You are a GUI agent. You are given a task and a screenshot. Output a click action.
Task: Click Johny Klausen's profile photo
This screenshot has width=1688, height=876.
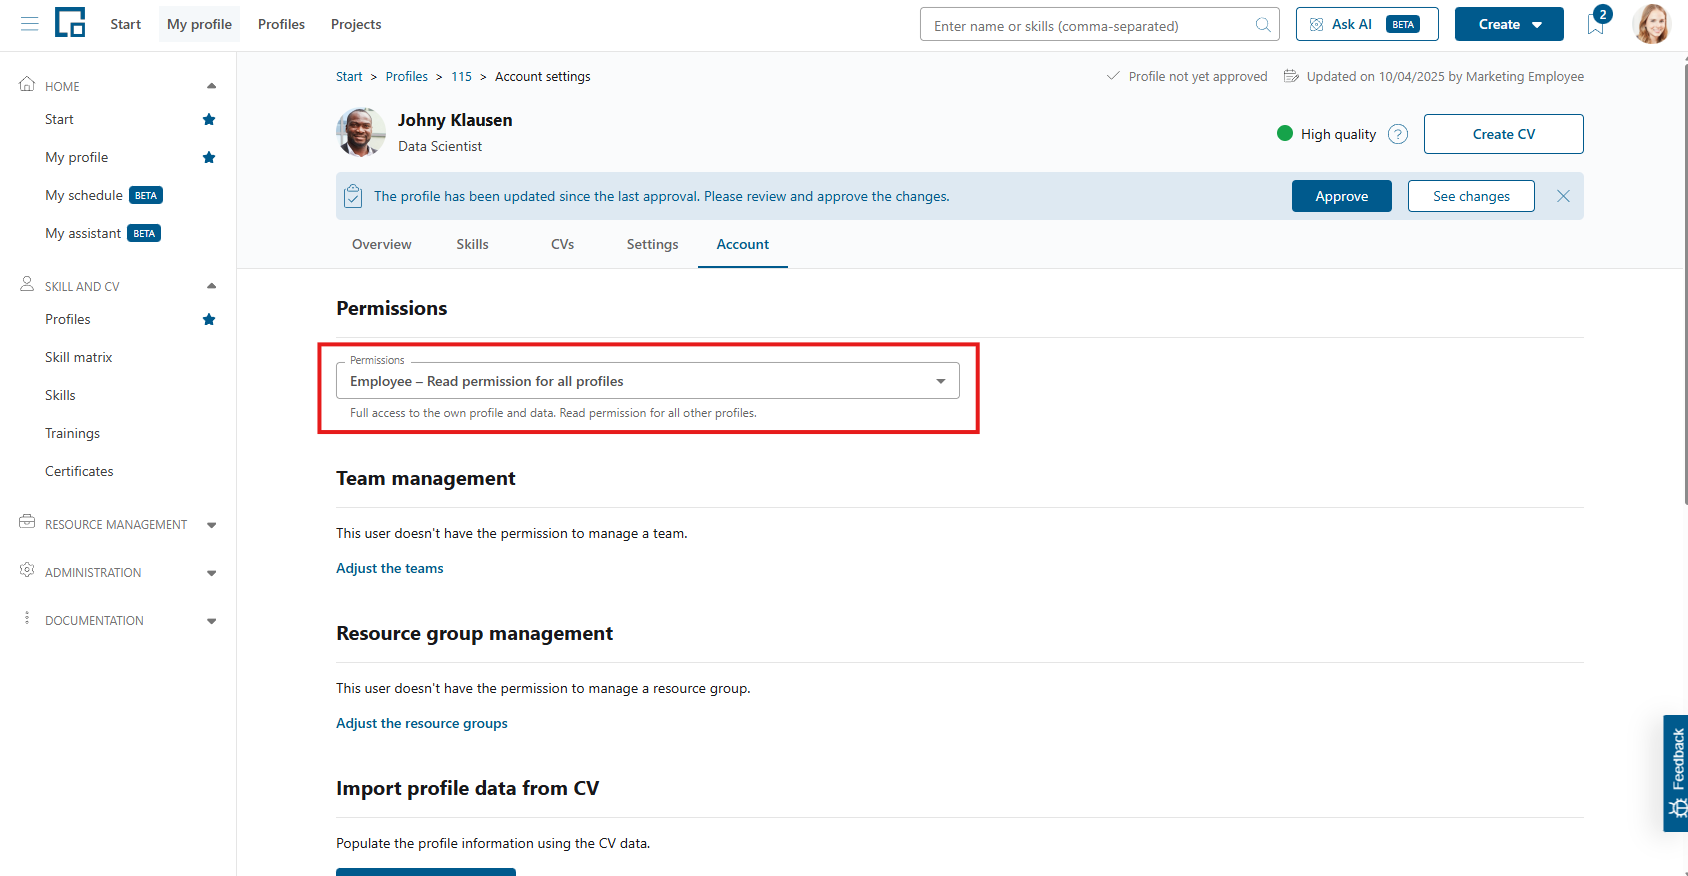(x=361, y=132)
